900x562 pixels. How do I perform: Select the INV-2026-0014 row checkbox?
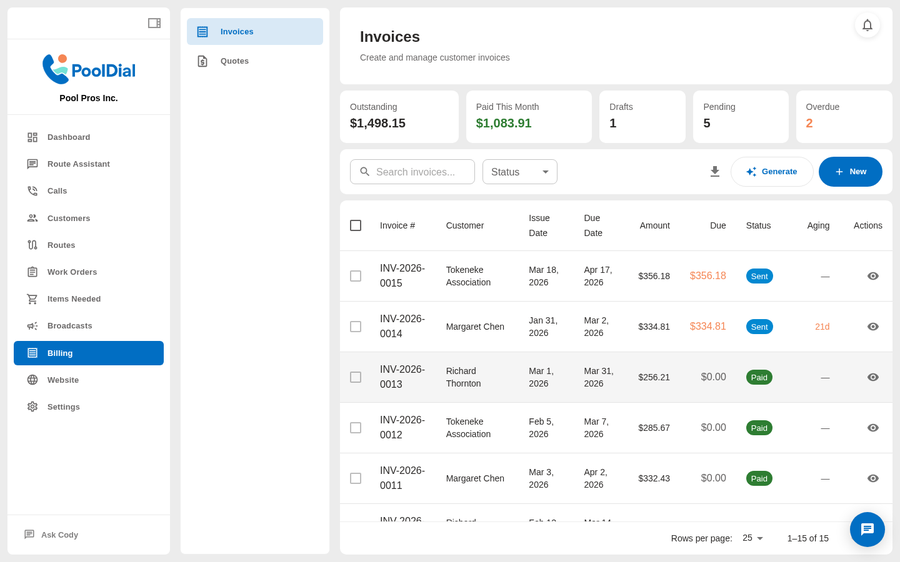point(355,327)
